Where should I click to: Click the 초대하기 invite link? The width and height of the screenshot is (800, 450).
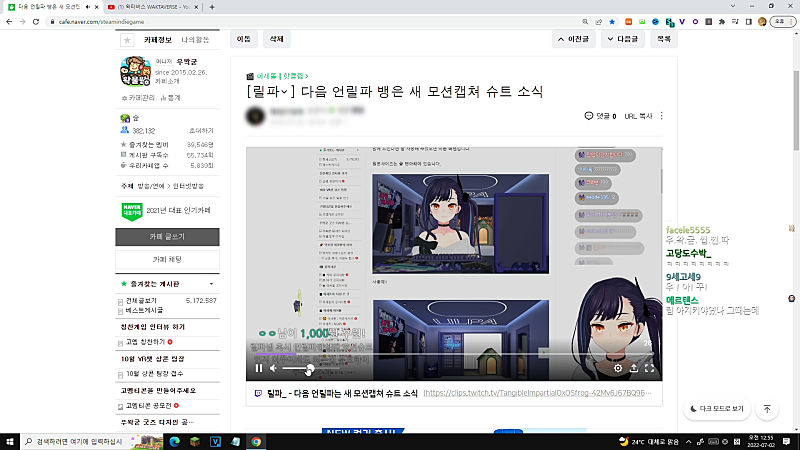[x=201, y=131]
